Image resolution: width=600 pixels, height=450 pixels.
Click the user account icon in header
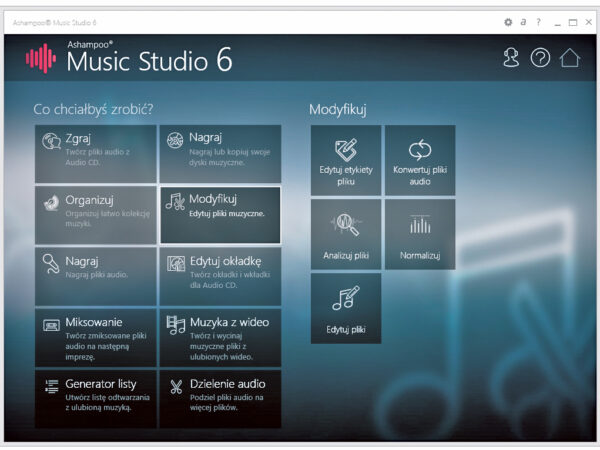511,58
